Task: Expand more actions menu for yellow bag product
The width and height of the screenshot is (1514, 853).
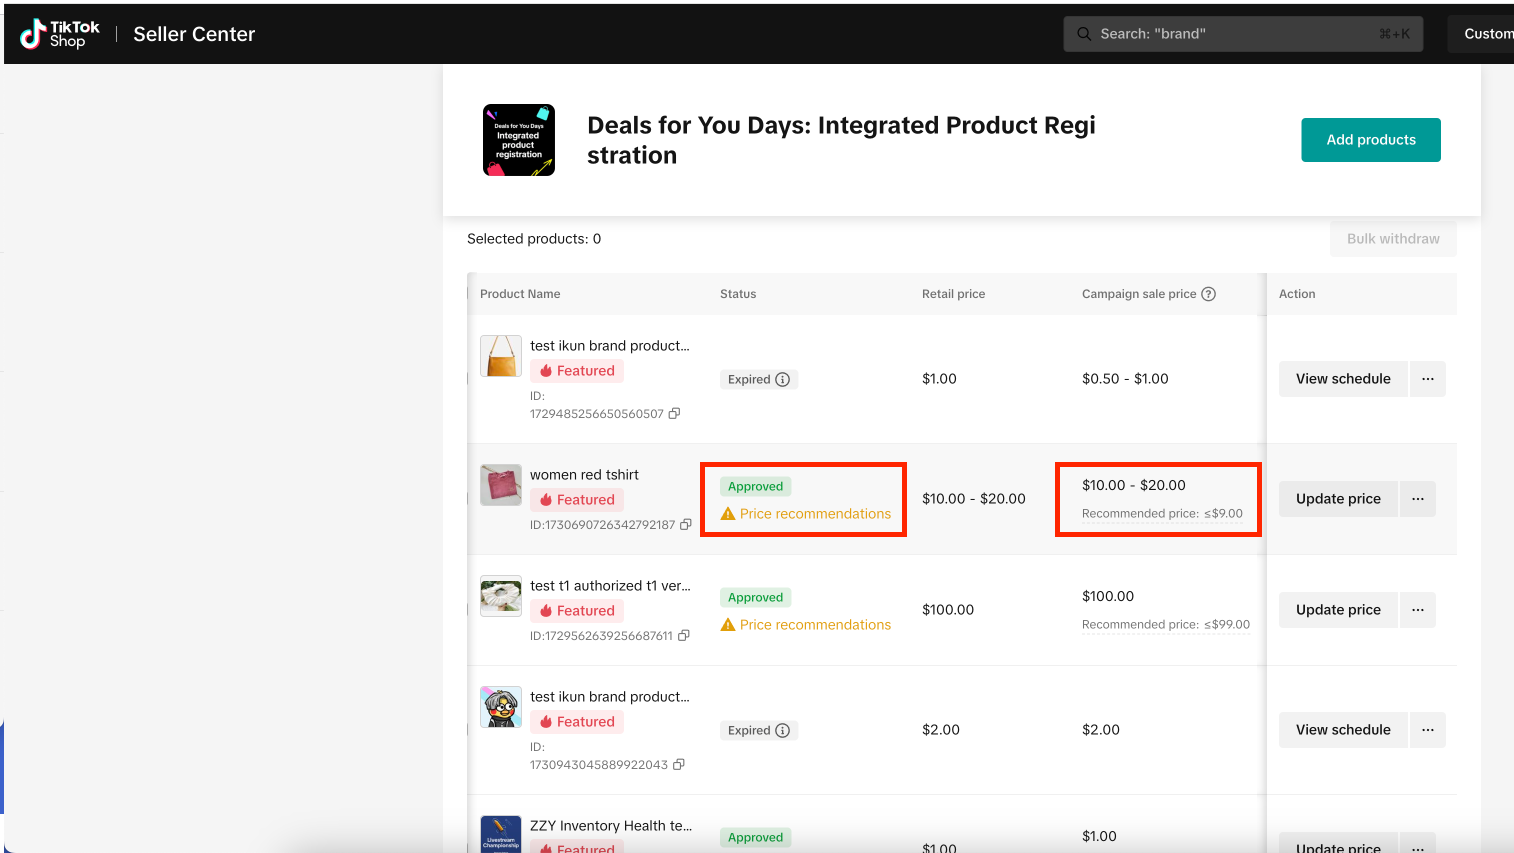Action: (x=1427, y=379)
